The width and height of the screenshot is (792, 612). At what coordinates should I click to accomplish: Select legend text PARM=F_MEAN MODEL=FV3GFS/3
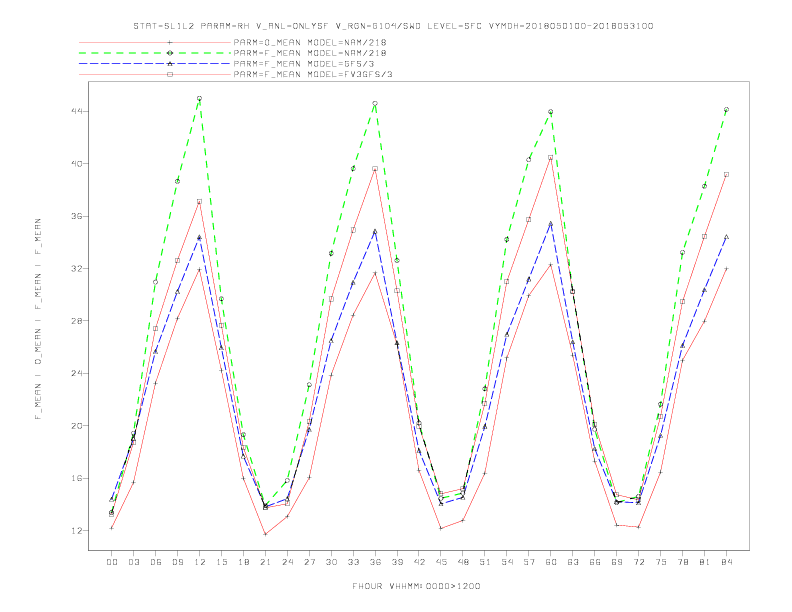point(313,74)
